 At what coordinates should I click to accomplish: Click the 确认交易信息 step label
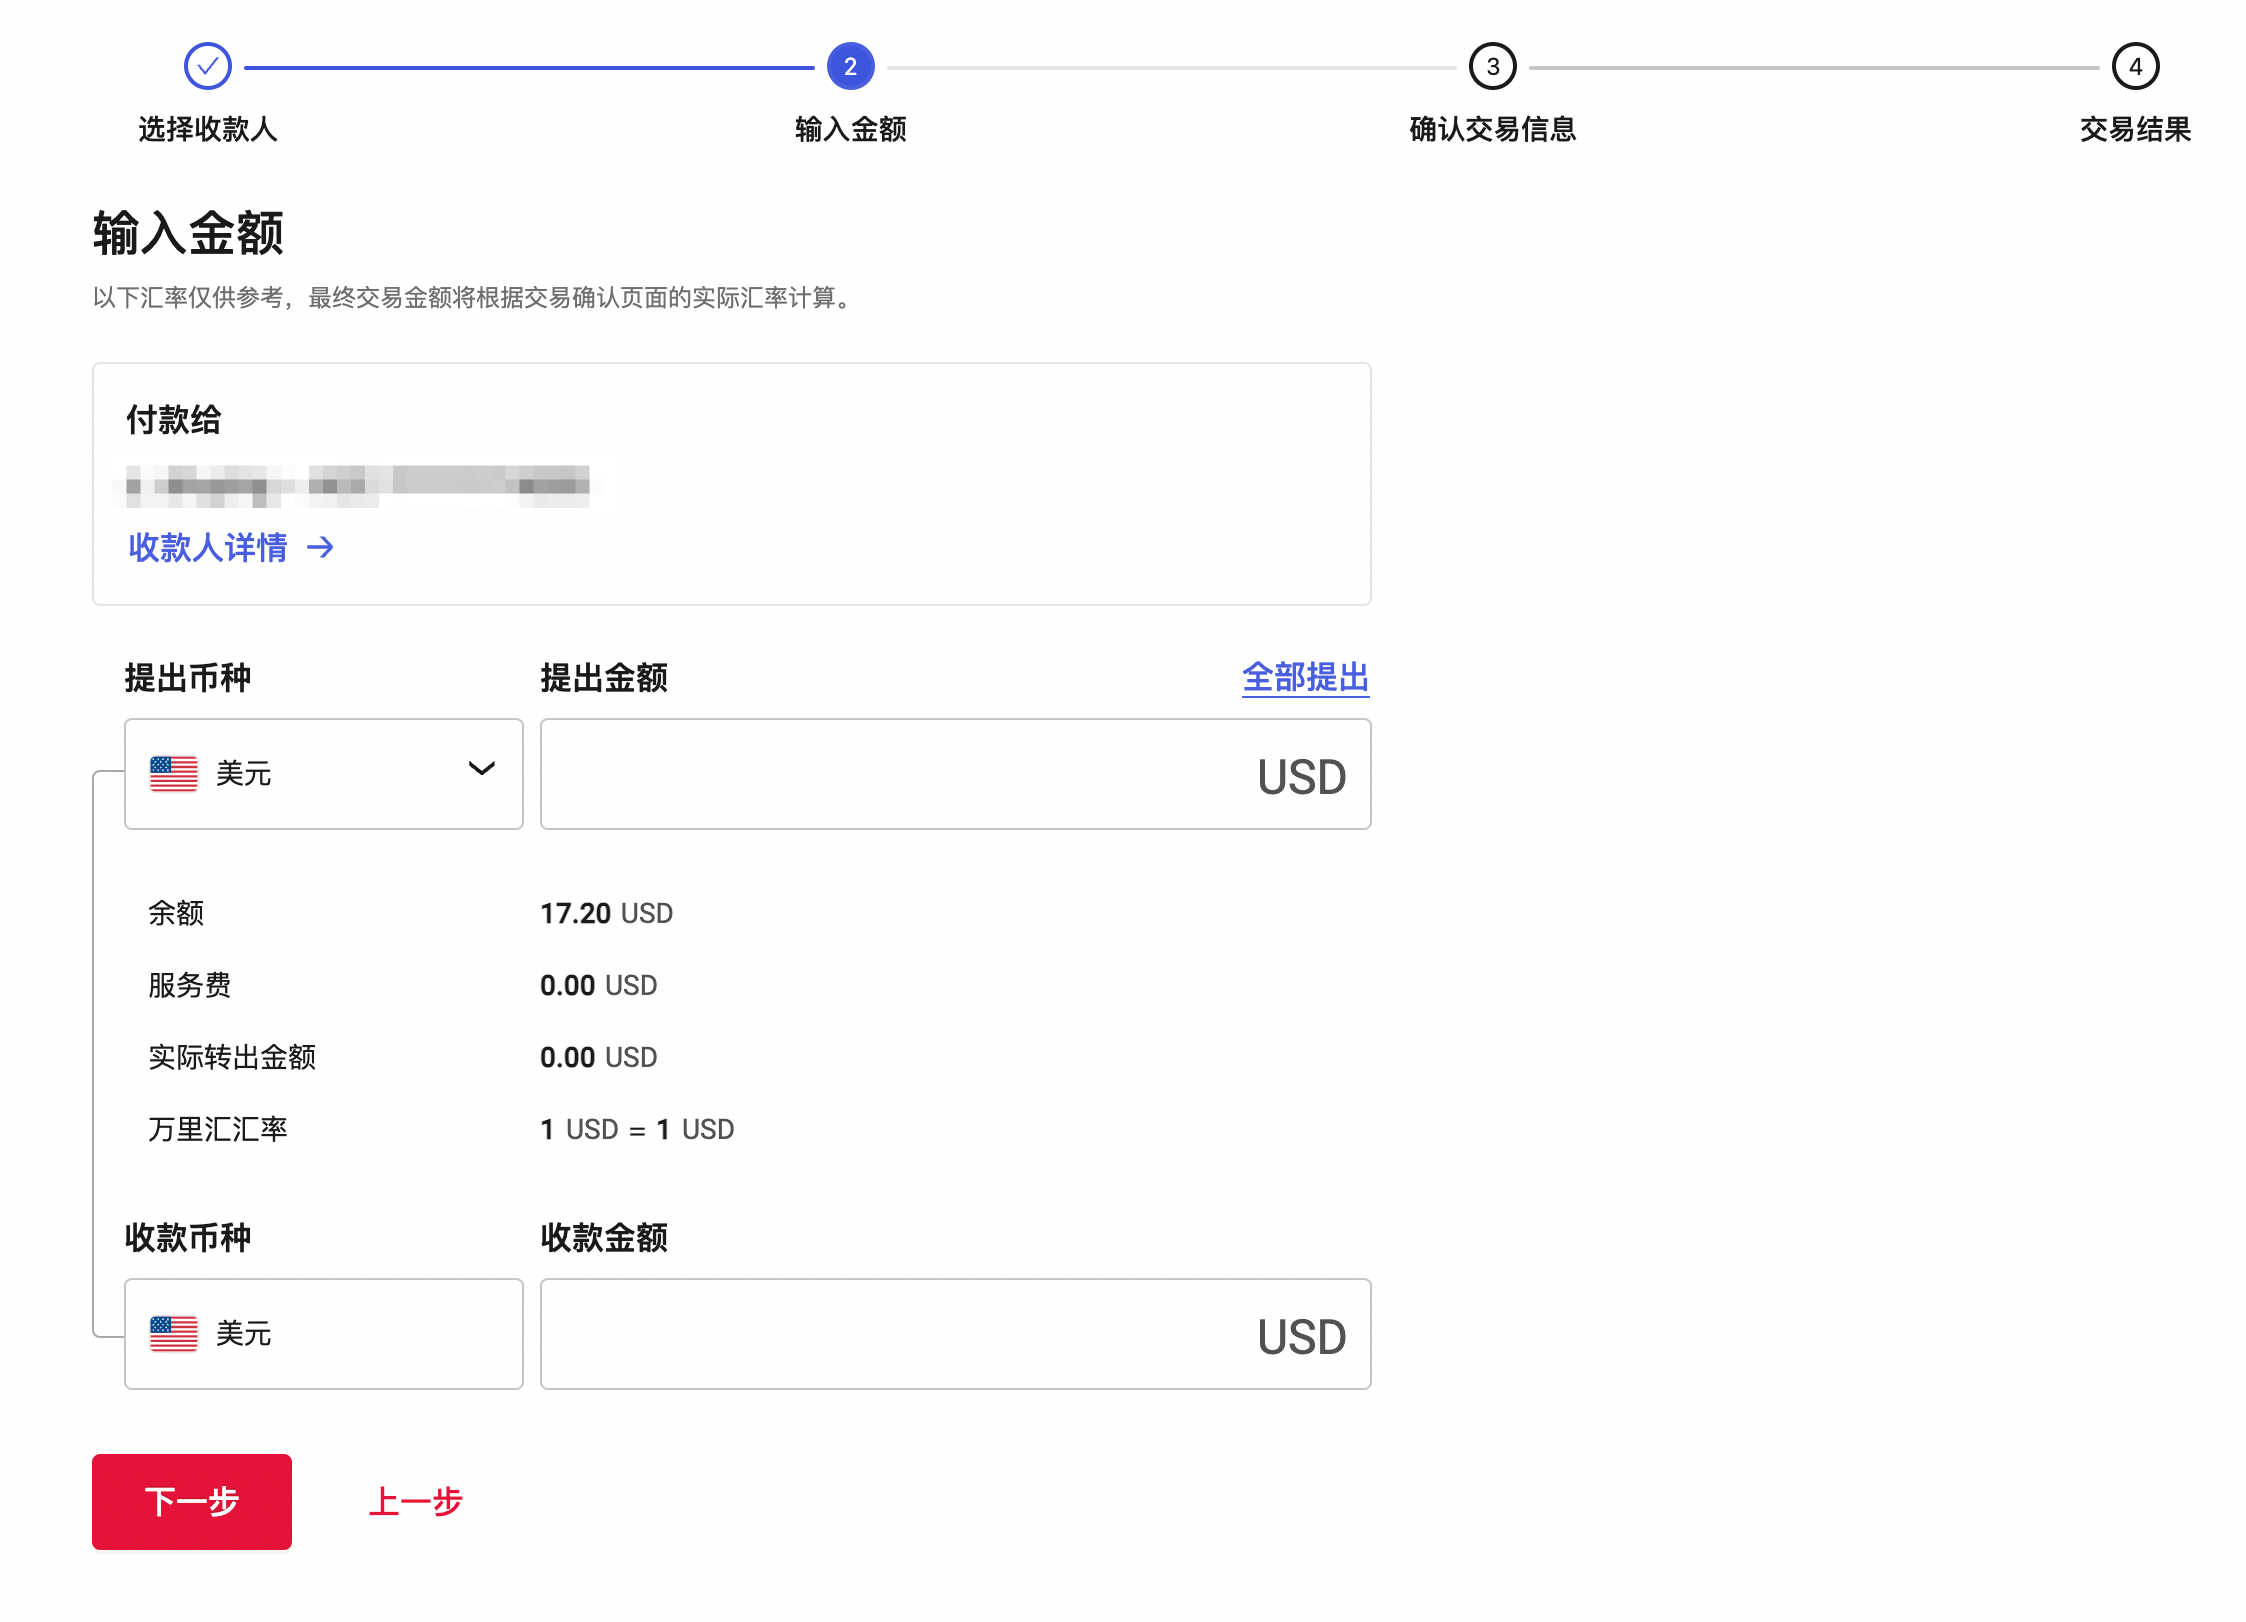pyautogui.click(x=1492, y=129)
